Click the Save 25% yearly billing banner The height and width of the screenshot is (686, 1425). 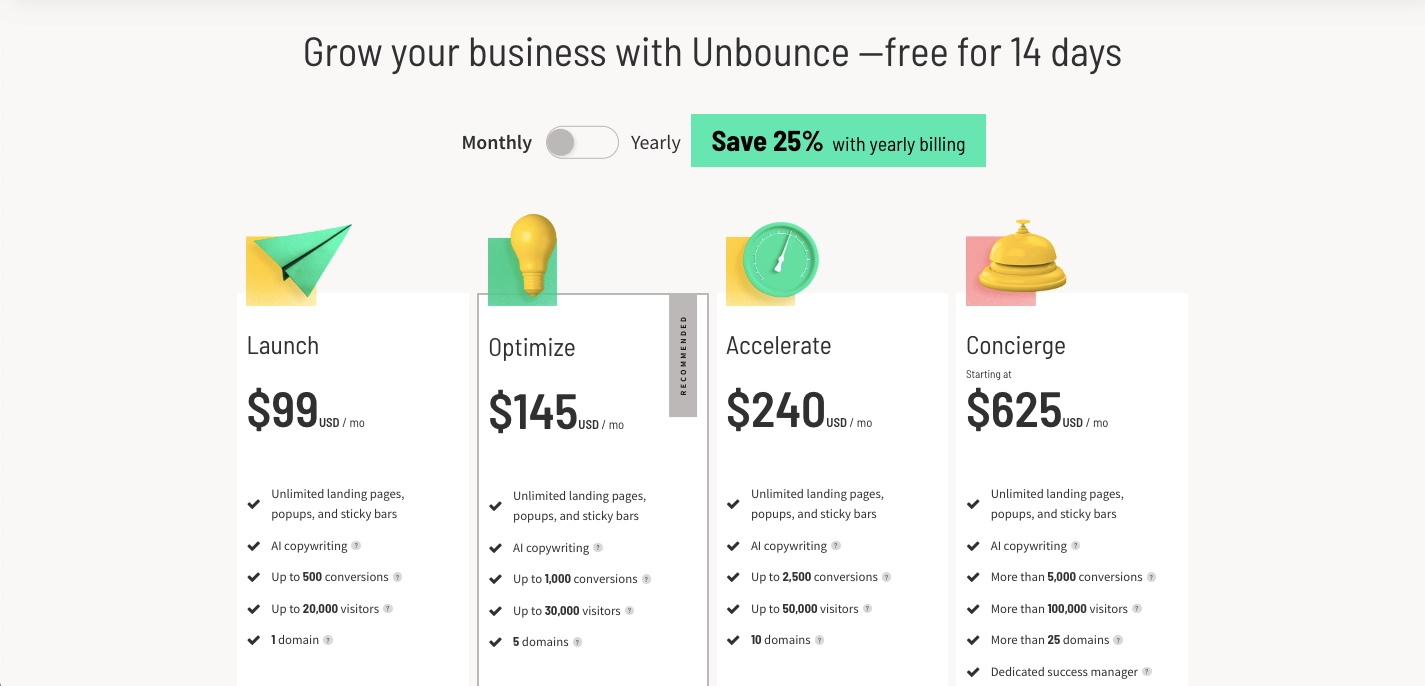pos(838,141)
